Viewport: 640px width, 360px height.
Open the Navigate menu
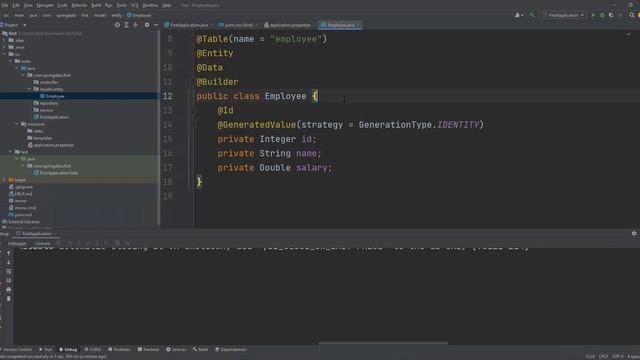[45, 5]
